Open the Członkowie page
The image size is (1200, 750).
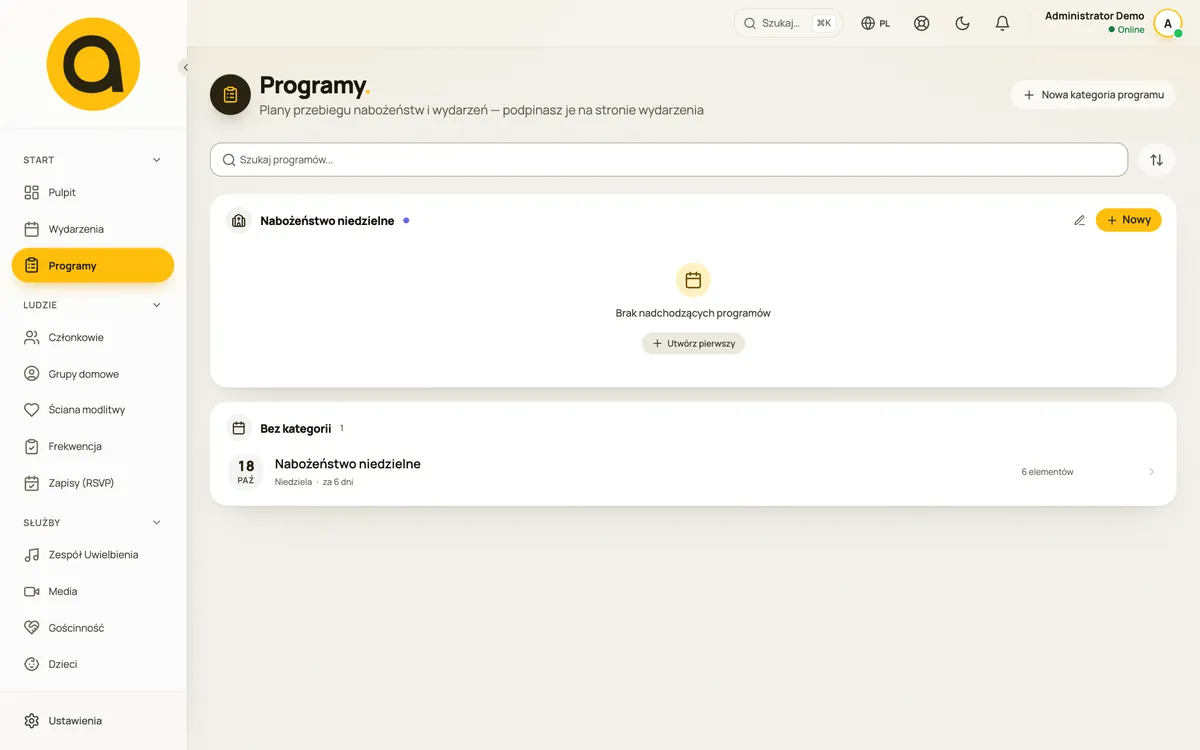tap(93, 337)
